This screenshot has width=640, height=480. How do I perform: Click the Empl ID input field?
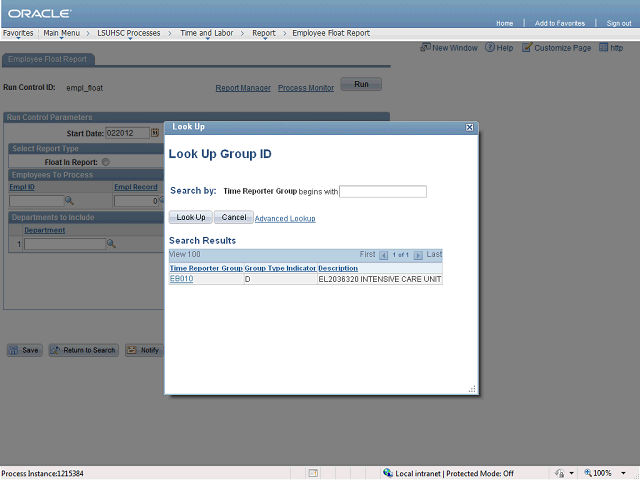(37, 201)
